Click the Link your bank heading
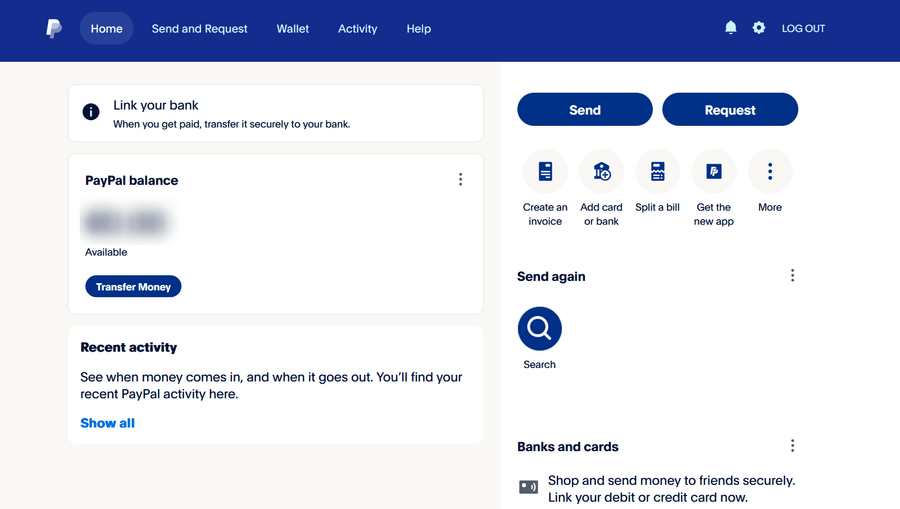The height and width of the screenshot is (509, 900). coord(156,105)
